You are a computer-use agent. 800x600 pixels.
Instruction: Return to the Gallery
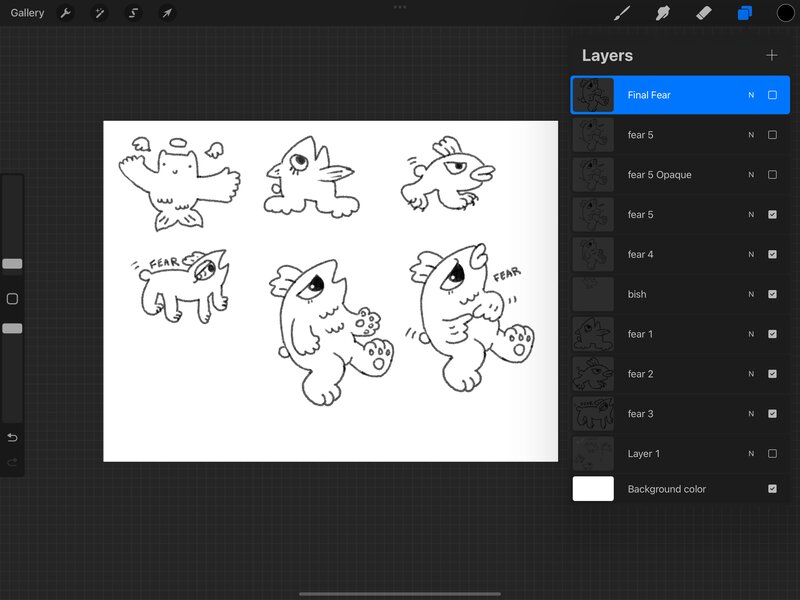(27, 13)
